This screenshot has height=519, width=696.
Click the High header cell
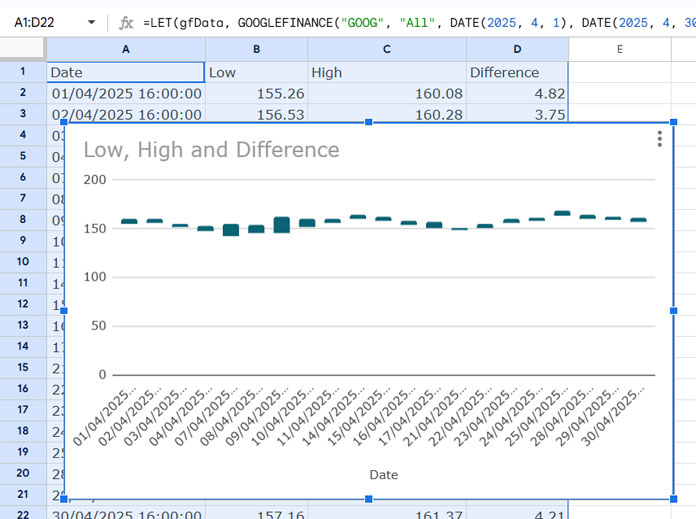387,72
